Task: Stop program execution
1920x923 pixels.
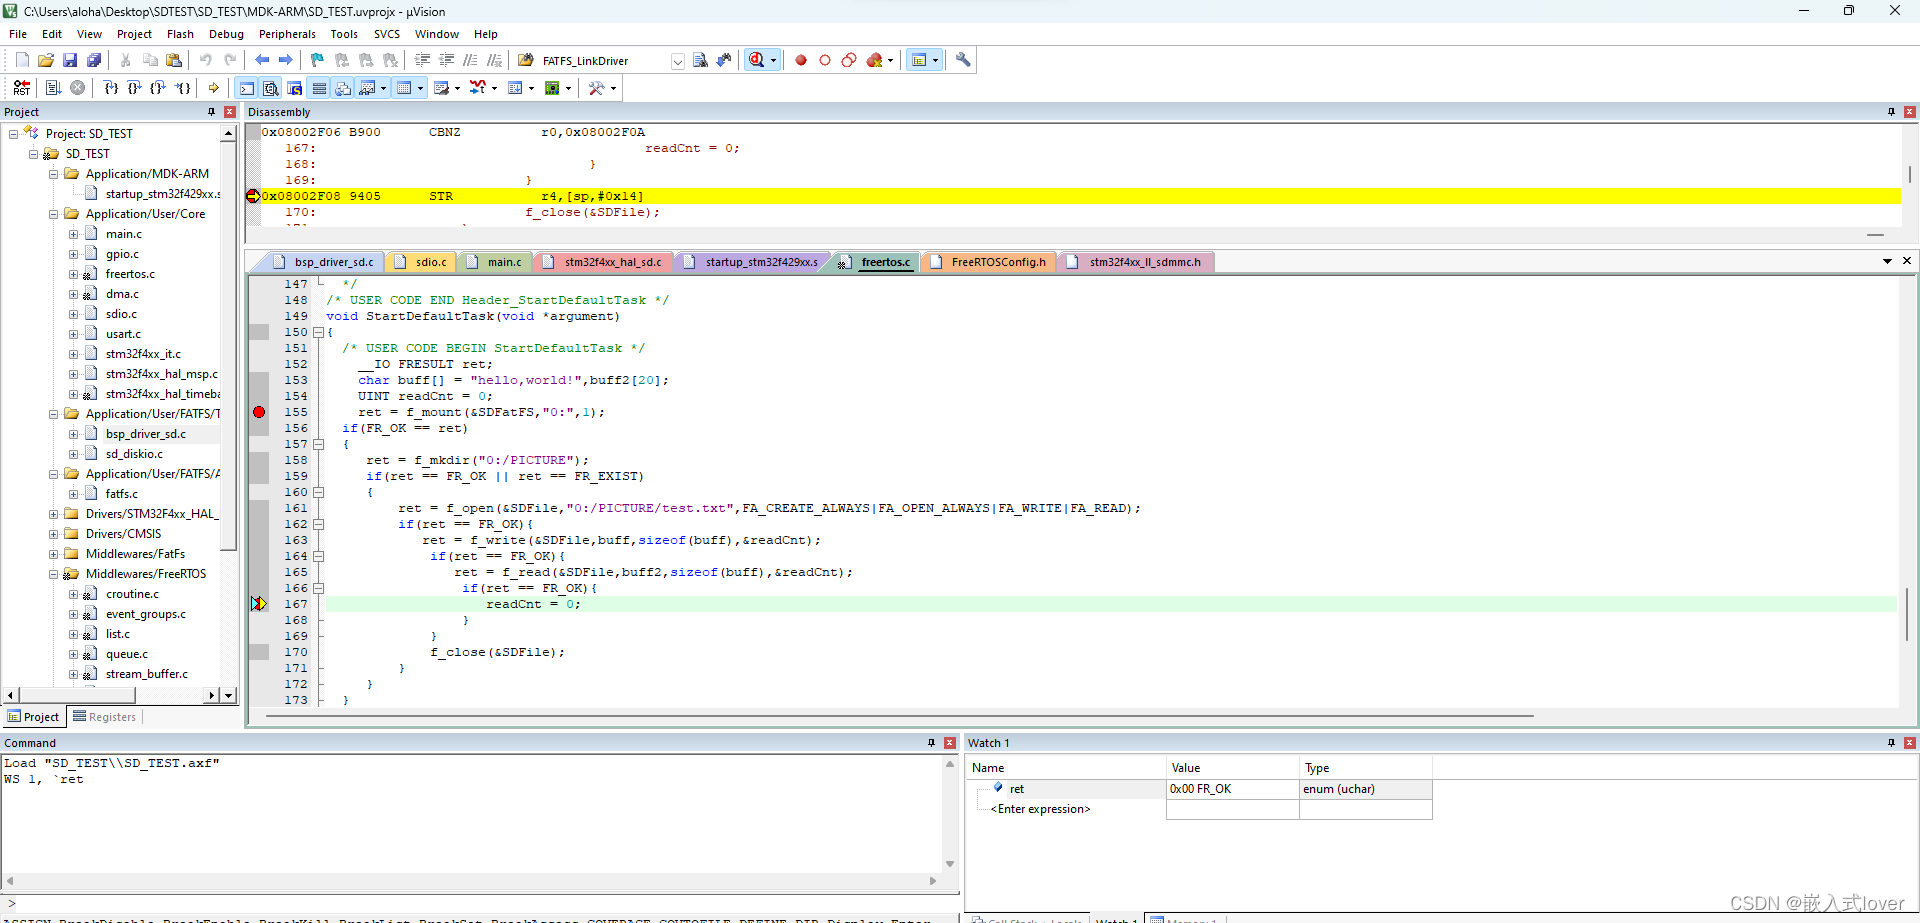Action: point(78,88)
